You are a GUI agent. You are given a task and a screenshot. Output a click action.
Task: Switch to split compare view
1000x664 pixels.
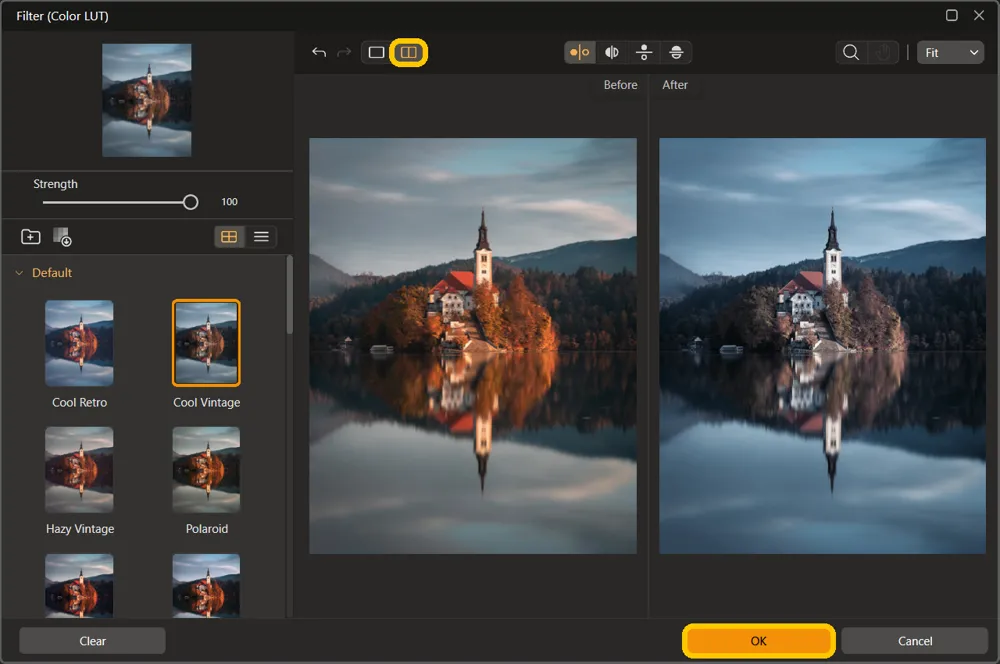click(x=409, y=52)
